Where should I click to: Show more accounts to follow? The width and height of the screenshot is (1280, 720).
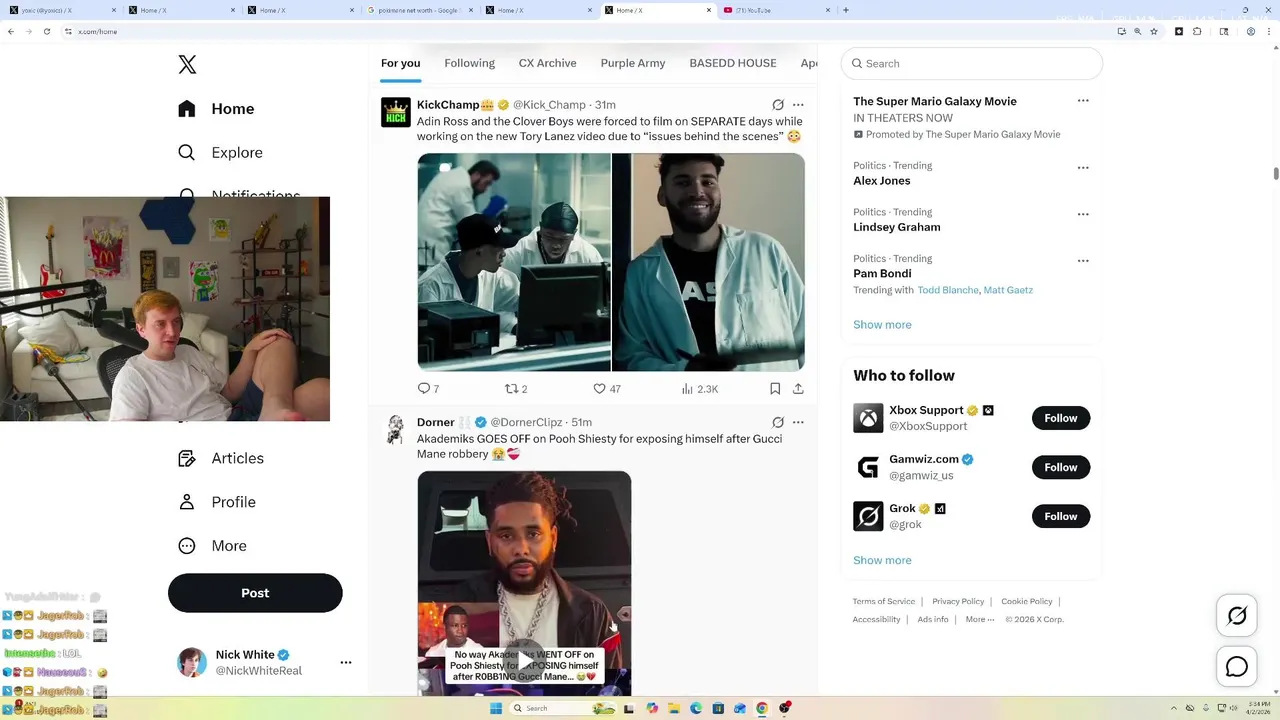[x=882, y=561]
